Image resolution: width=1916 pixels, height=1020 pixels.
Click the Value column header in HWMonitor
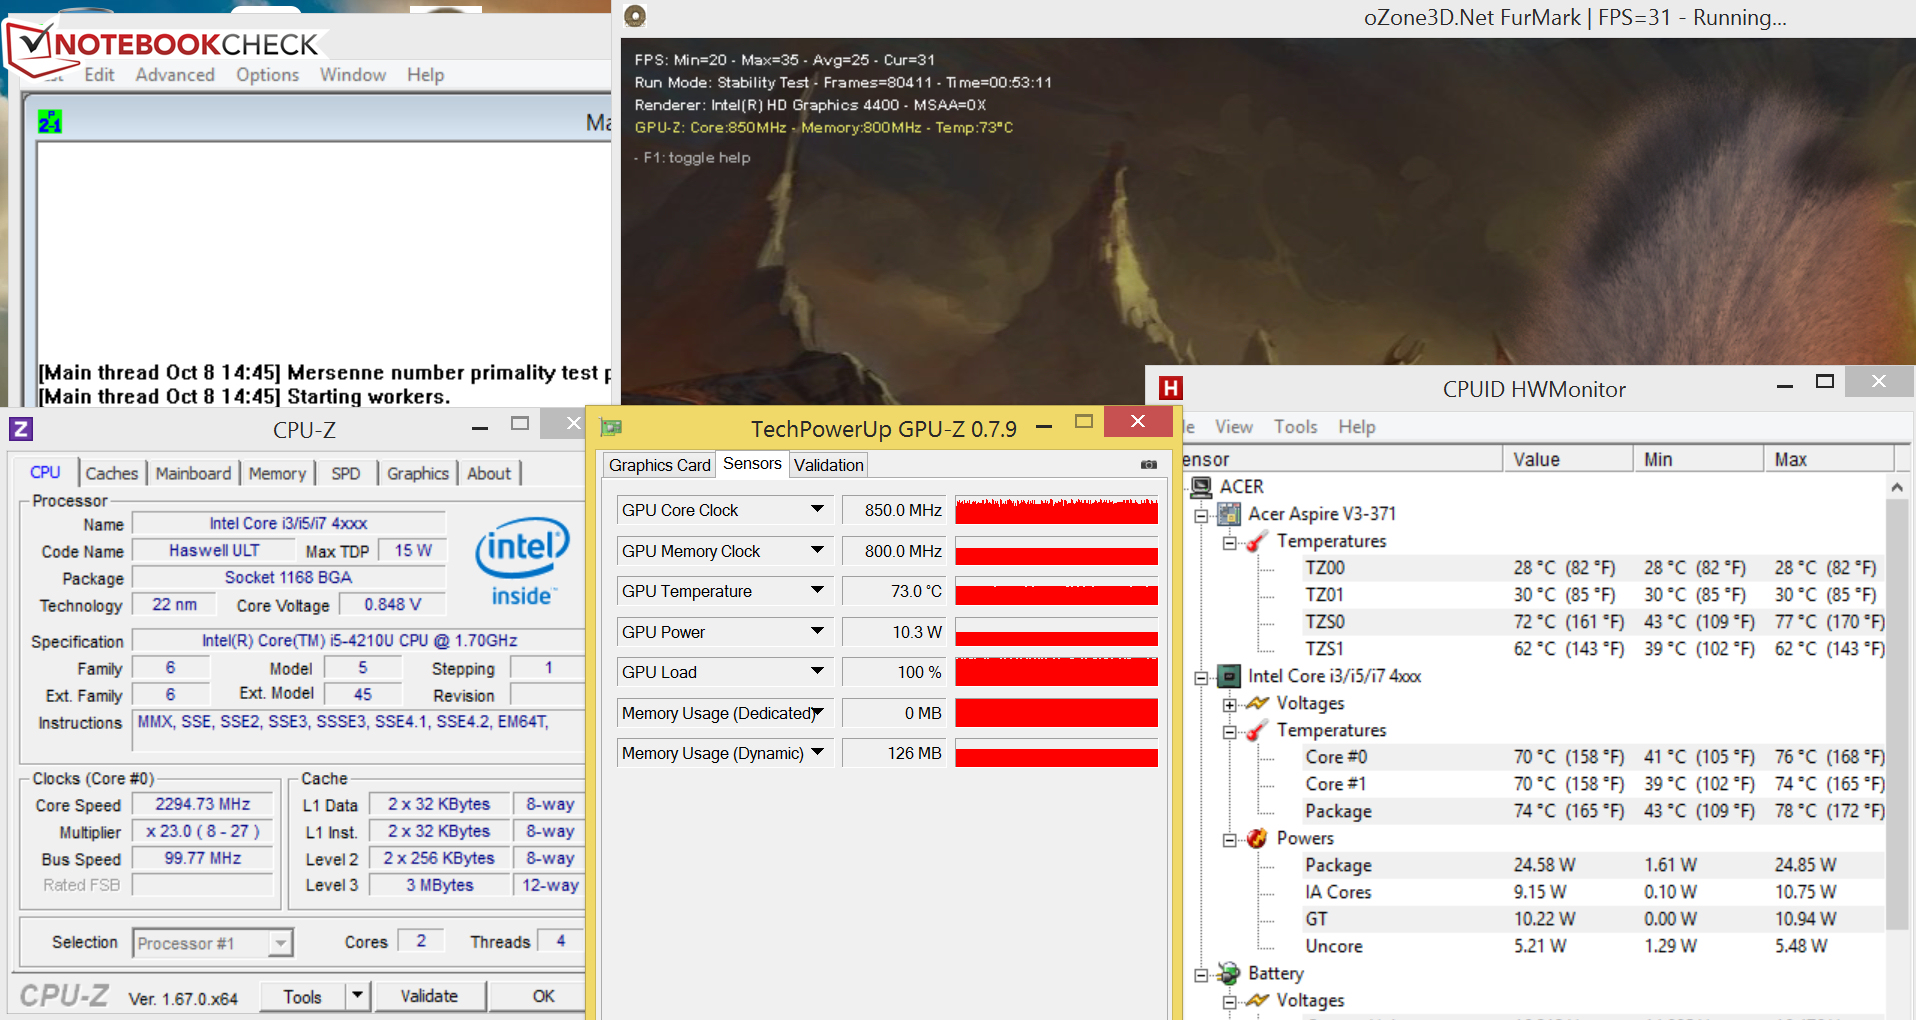1567,459
